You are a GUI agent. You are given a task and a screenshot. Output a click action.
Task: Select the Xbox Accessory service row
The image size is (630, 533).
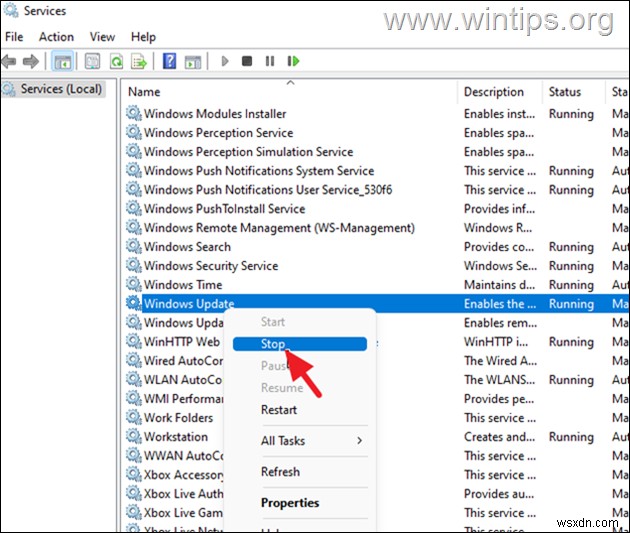[184, 475]
